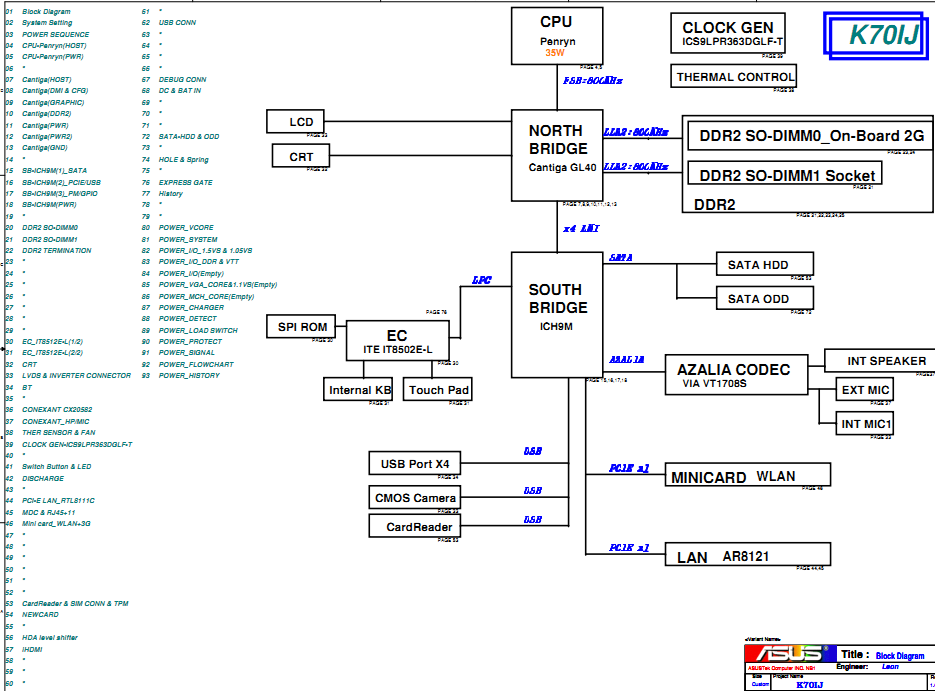The width and height of the screenshot is (935, 691).
Task: Click index entry LVDS & INVERTER CONNECTOR
Action: click(x=76, y=376)
